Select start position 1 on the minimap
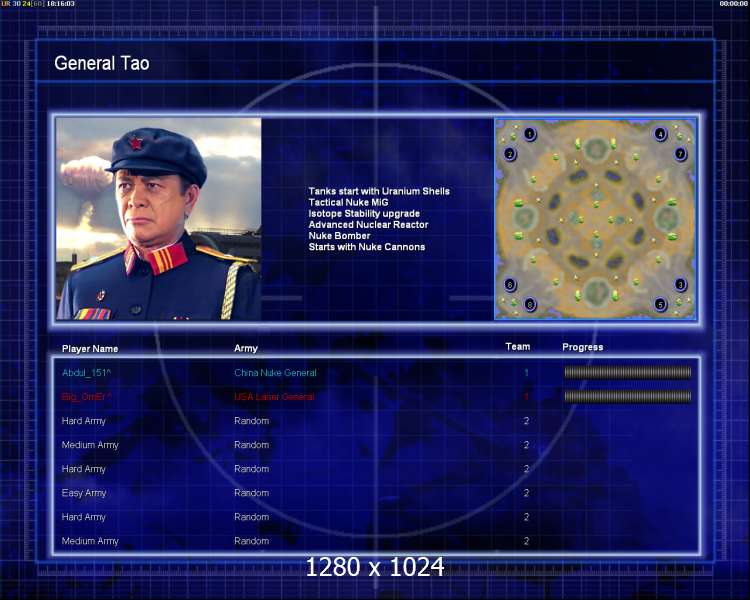This screenshot has height=600, width=750. 529,133
